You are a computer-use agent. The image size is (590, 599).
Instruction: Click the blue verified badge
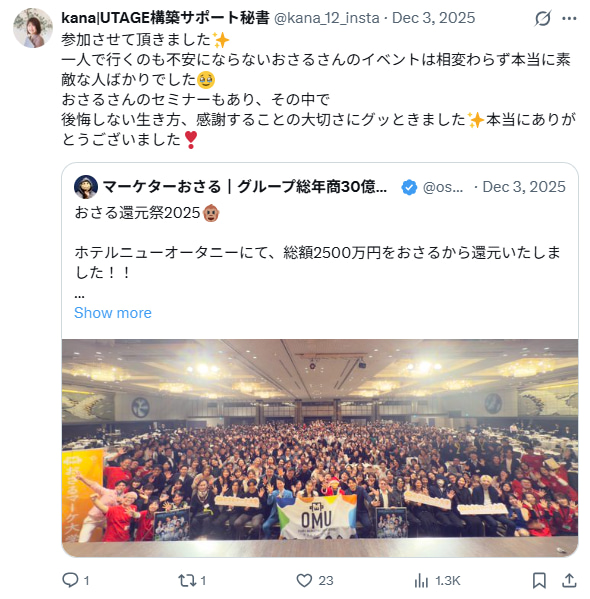click(409, 187)
